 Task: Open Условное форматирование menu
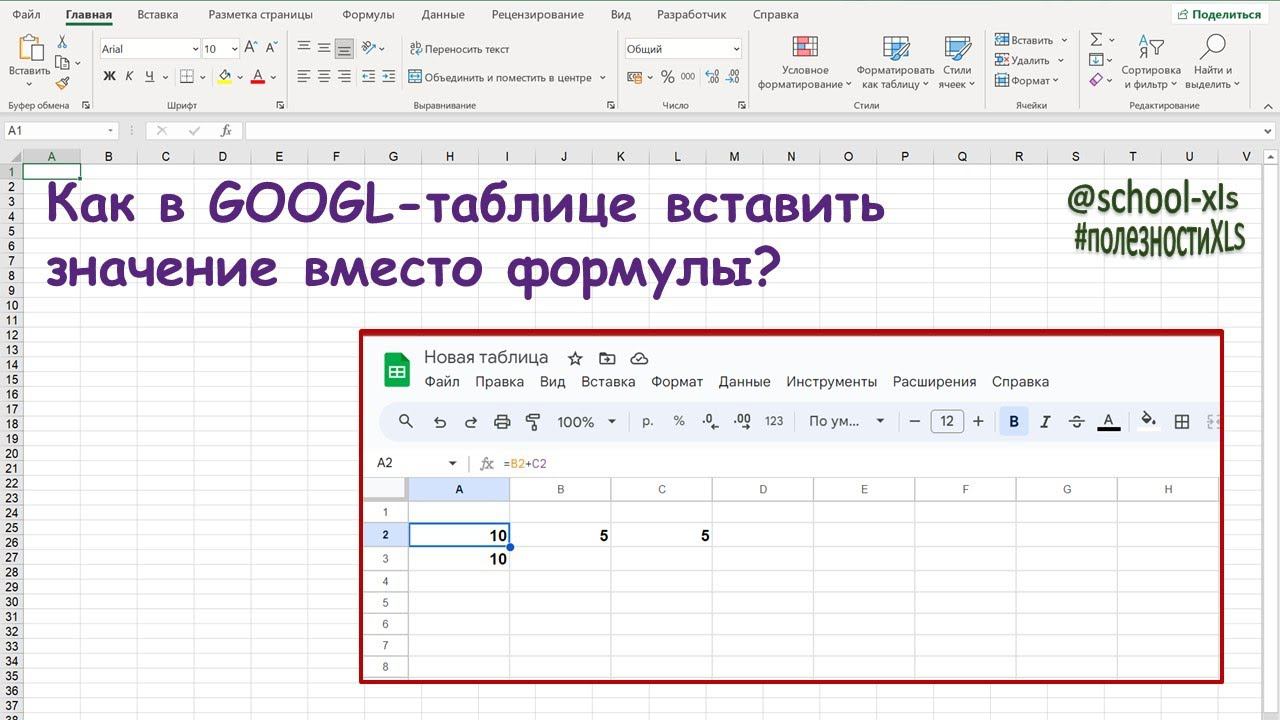804,62
